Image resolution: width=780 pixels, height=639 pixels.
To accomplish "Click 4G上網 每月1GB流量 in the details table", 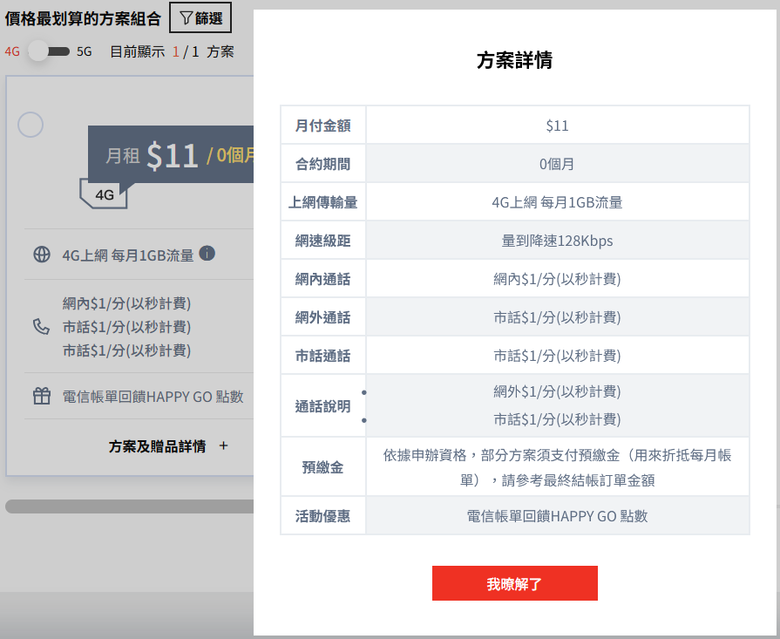I will tap(557, 202).
